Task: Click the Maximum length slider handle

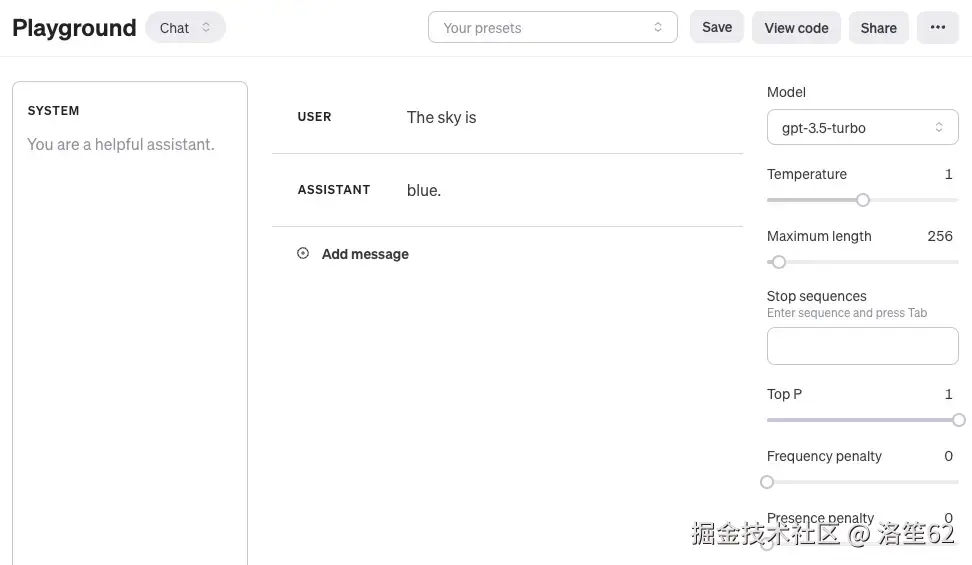Action: [779, 262]
